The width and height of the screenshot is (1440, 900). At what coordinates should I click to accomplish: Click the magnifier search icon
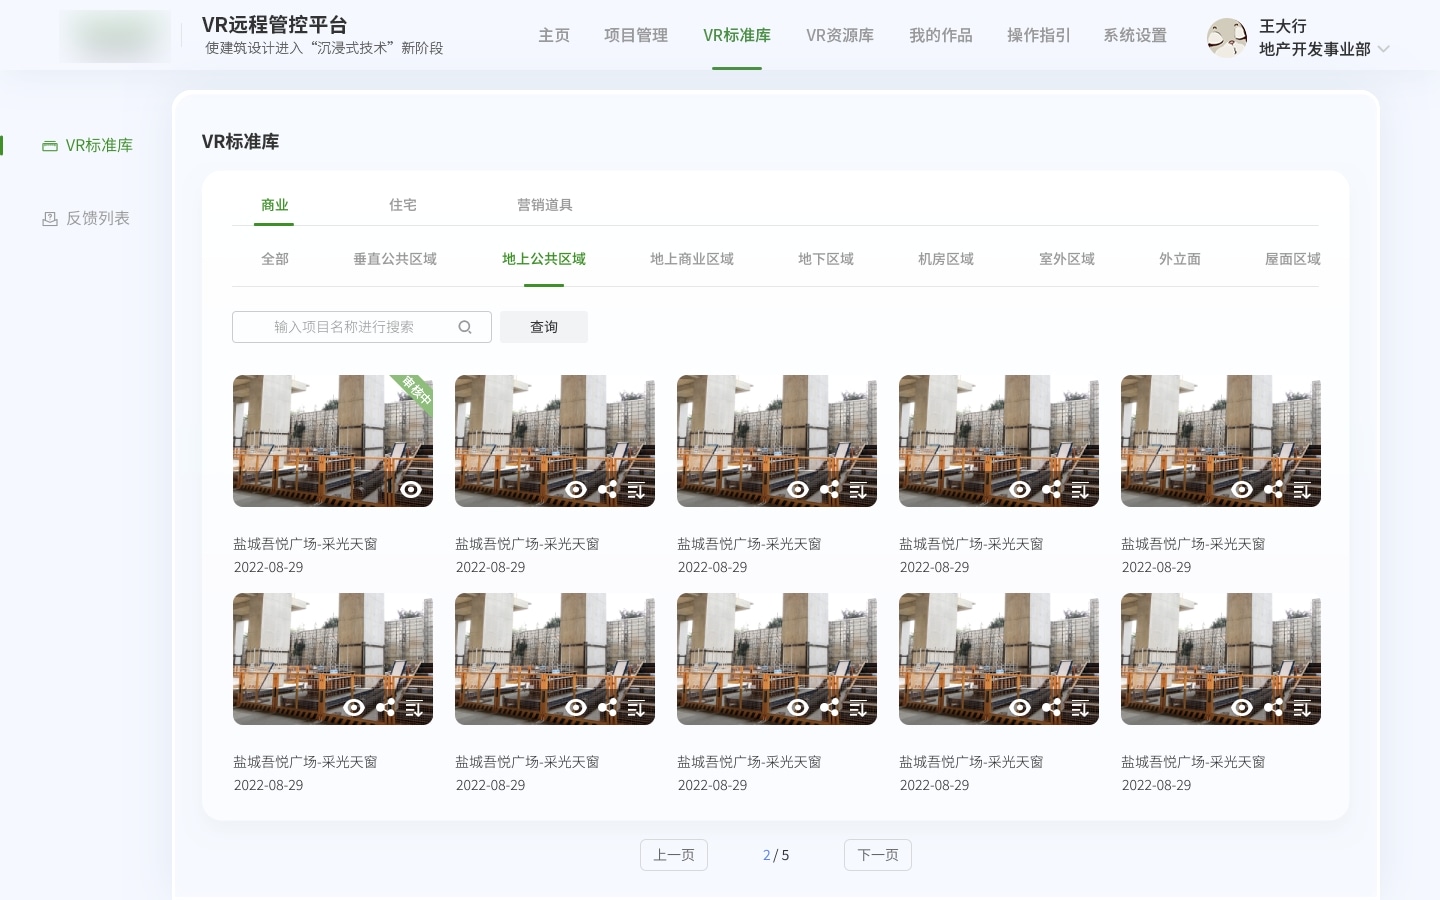pos(465,327)
